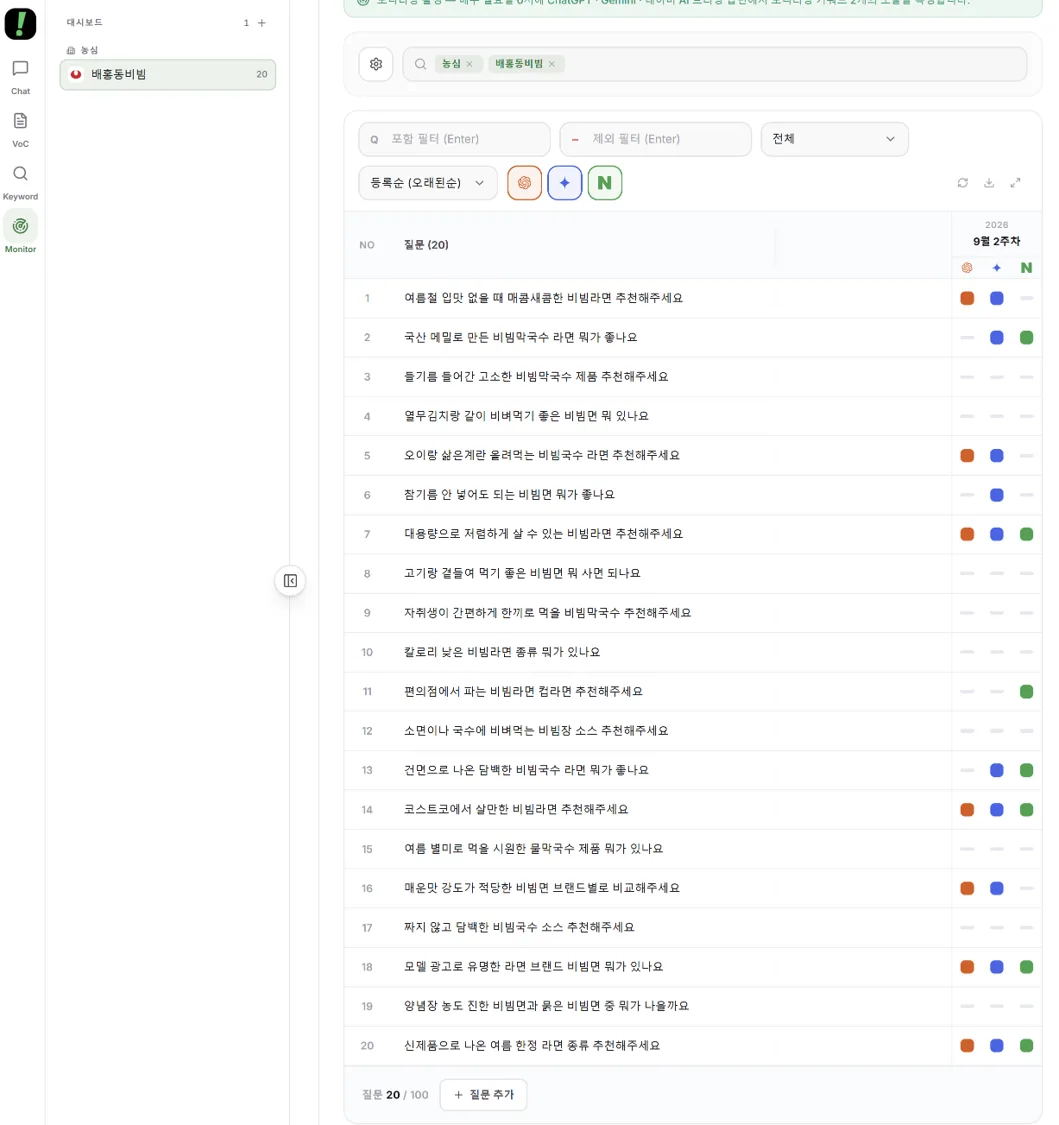Open the Chat section in sidebar
The height and width of the screenshot is (1125, 1059).
pos(20,77)
